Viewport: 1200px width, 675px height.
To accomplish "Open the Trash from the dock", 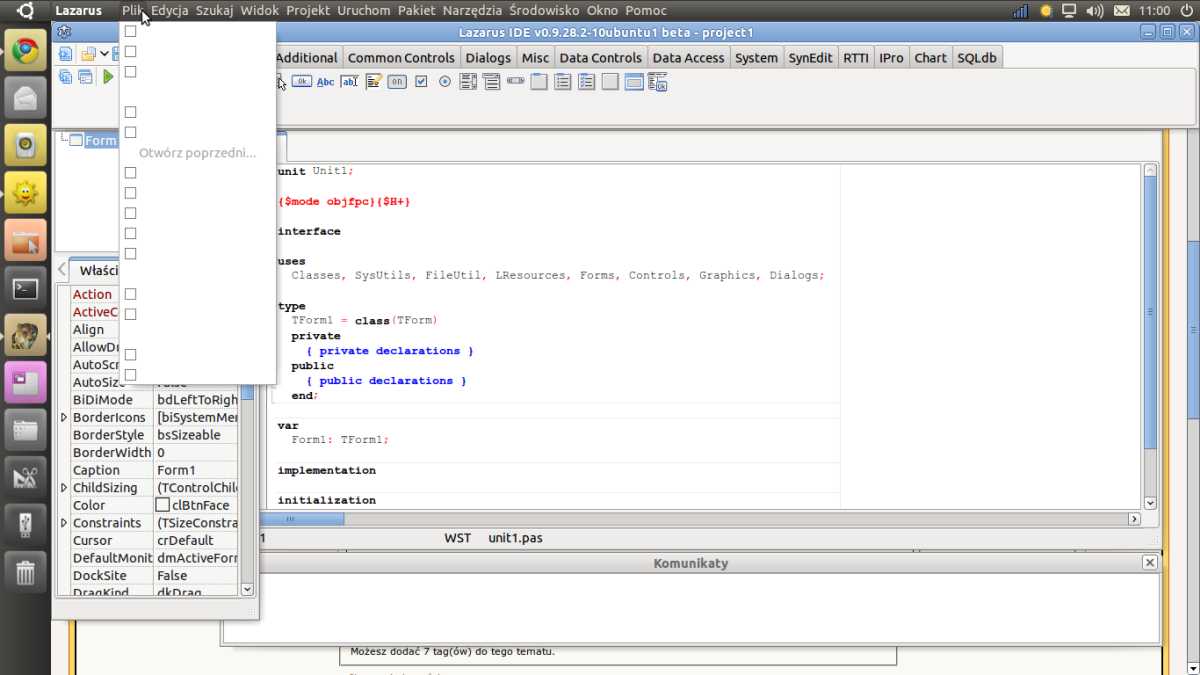I will [25, 573].
